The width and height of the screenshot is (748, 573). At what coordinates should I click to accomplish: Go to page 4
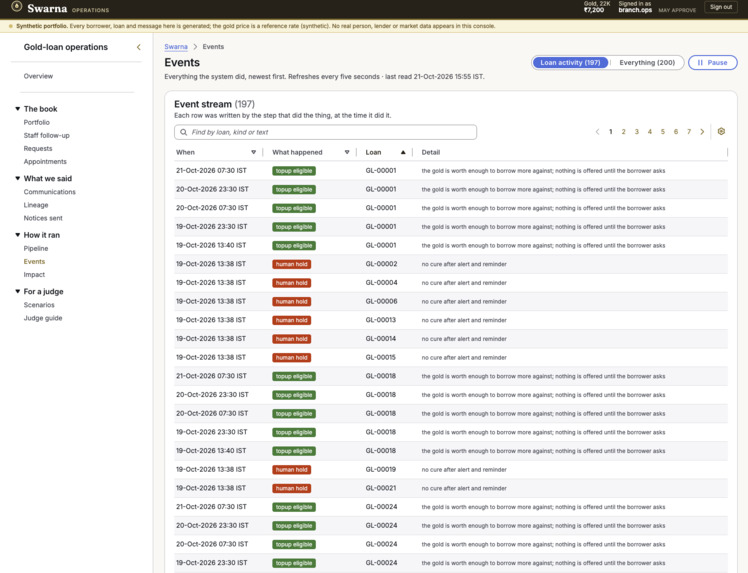coord(650,132)
